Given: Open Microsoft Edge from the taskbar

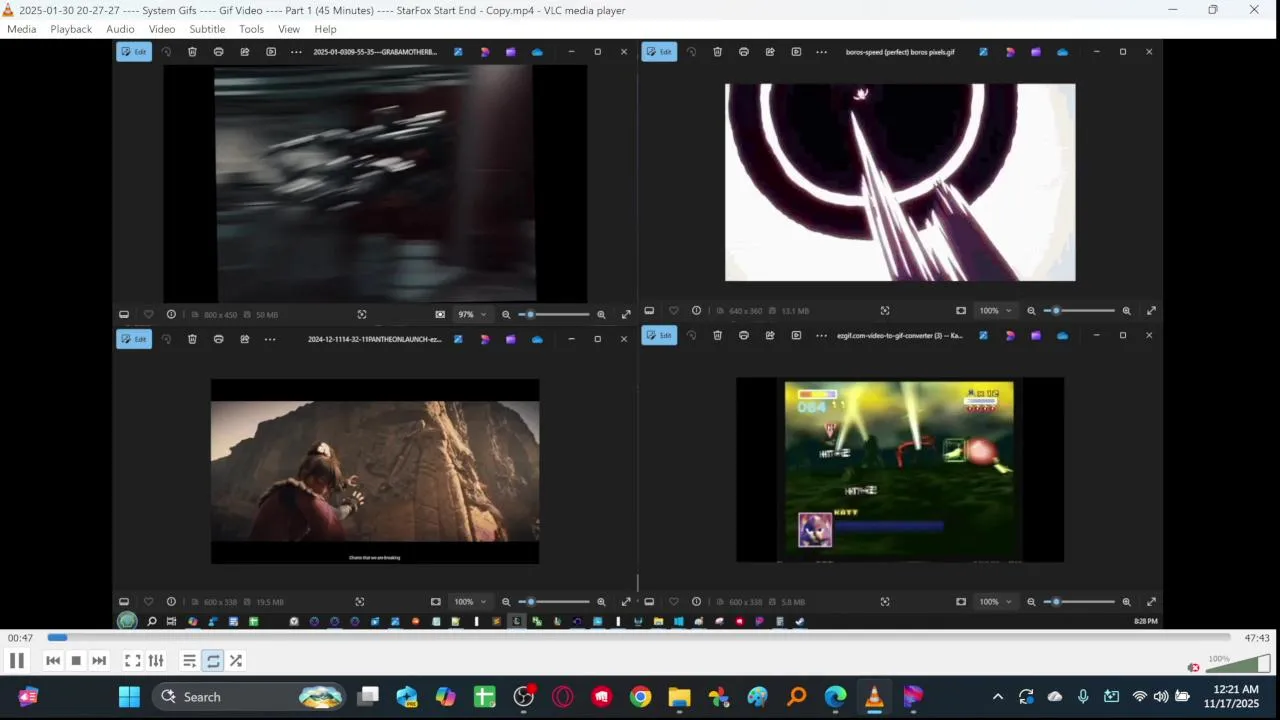Looking at the screenshot, I should tap(835, 697).
